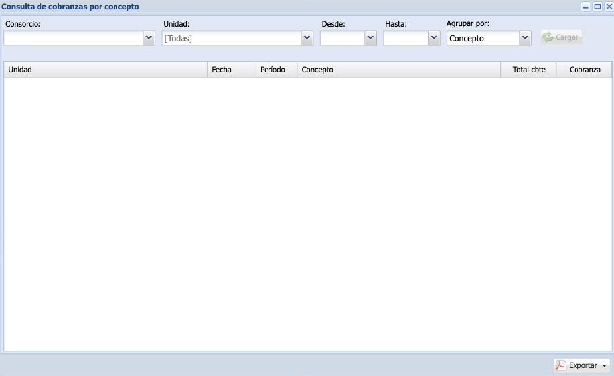Open the Hasta date picker arrow
The image size is (614, 376).
tap(434, 38)
